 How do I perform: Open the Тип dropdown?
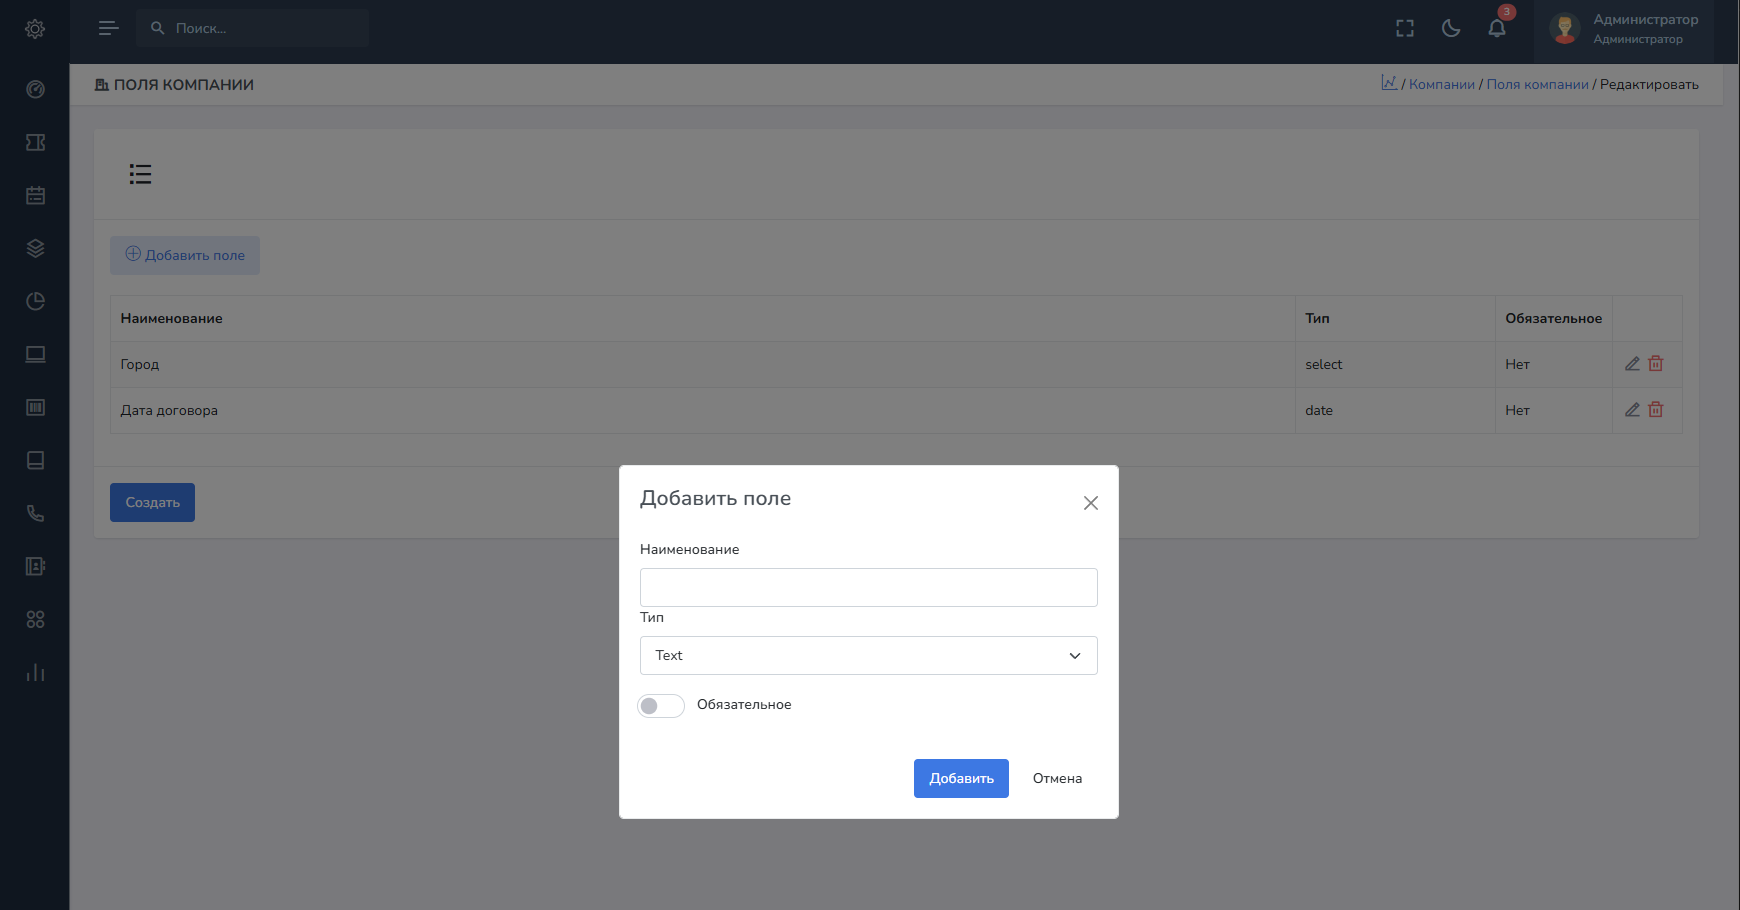click(868, 656)
